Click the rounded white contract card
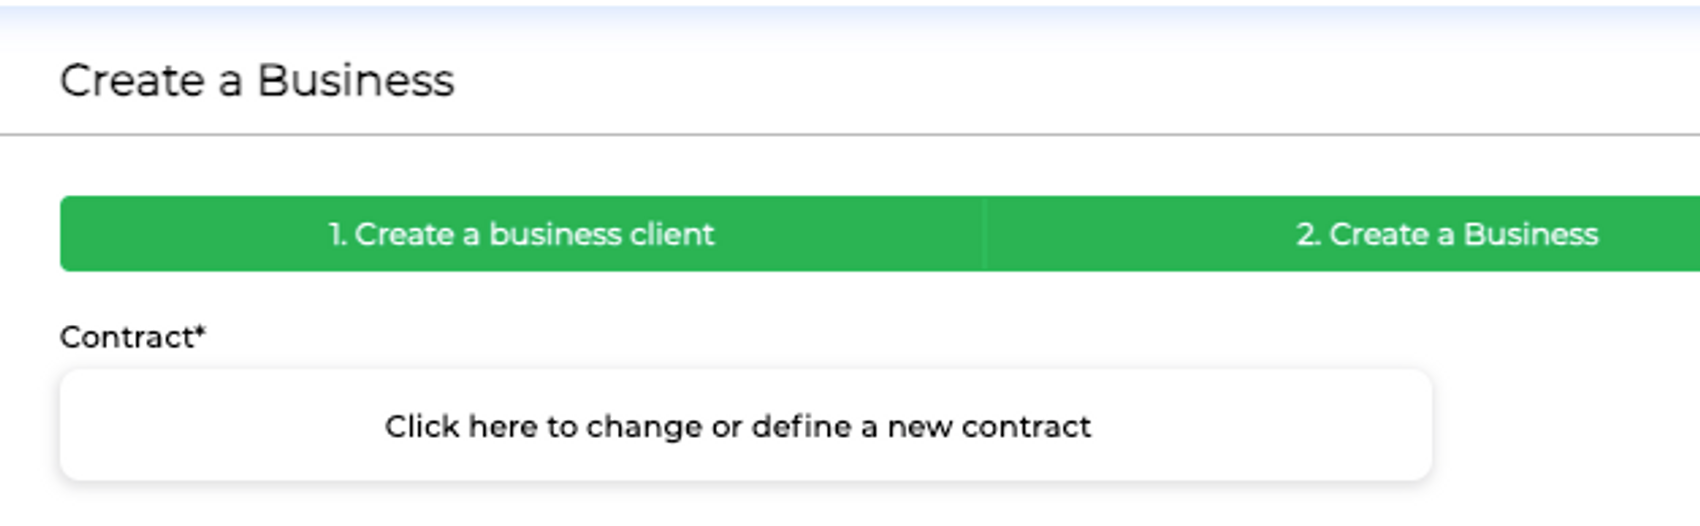The height and width of the screenshot is (526, 1700). pyautogui.click(x=745, y=425)
